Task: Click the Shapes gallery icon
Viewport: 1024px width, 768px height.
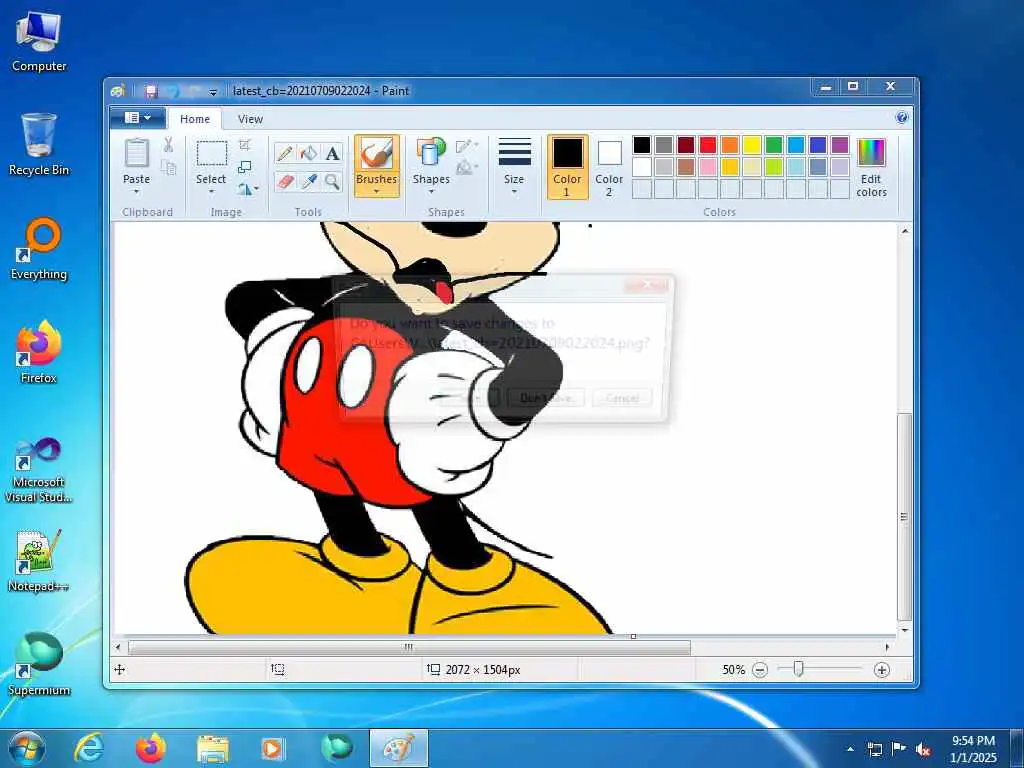Action: pyautogui.click(x=430, y=153)
